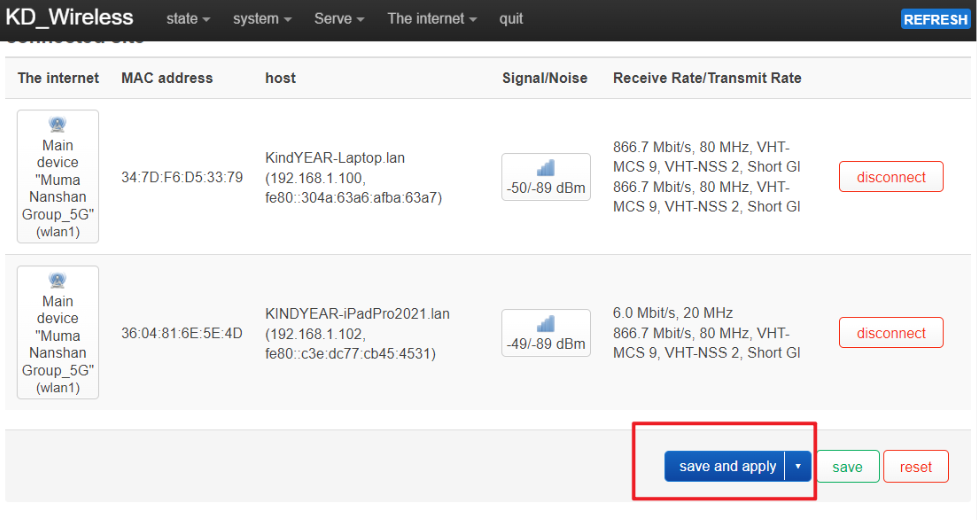Click signal bars icon showing -50/-89 dBm
The image size is (977, 520).
pos(545,168)
